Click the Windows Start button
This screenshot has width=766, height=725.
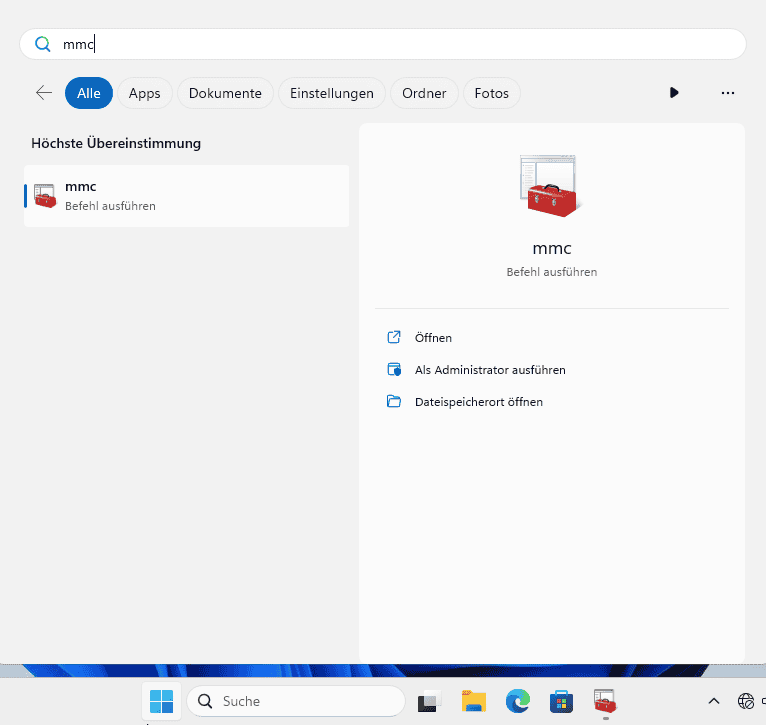(x=161, y=701)
